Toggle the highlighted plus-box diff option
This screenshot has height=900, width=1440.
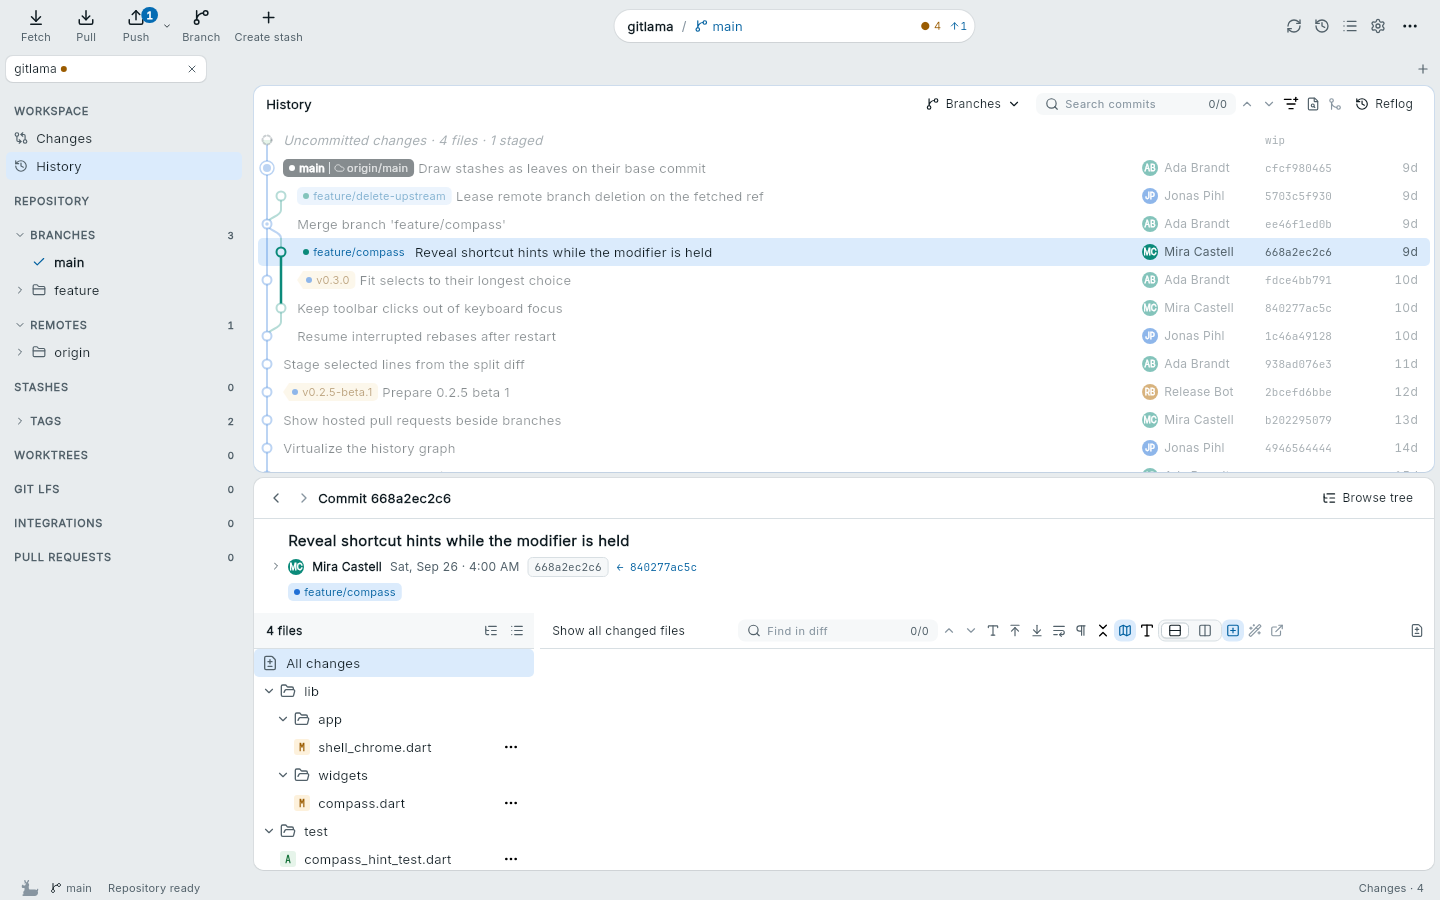tap(1233, 631)
